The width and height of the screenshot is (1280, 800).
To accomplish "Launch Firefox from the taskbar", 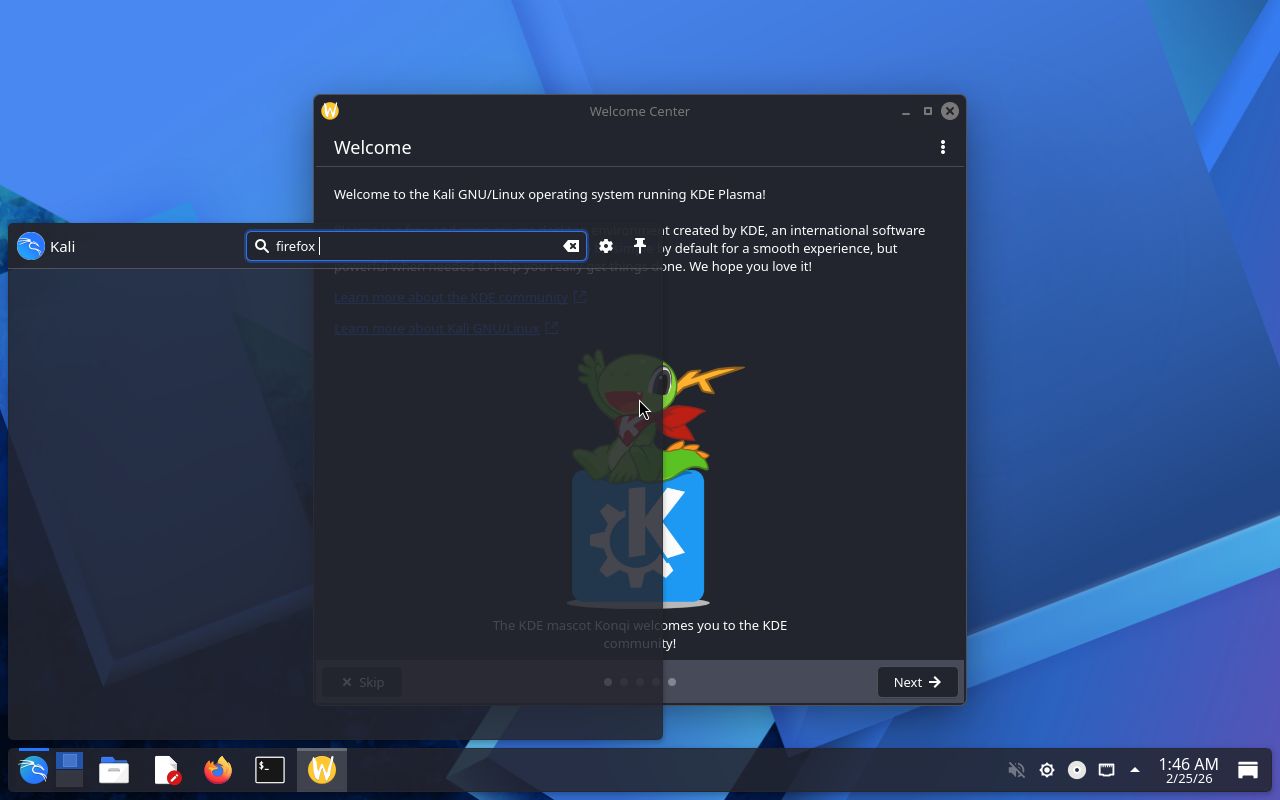I will point(218,770).
